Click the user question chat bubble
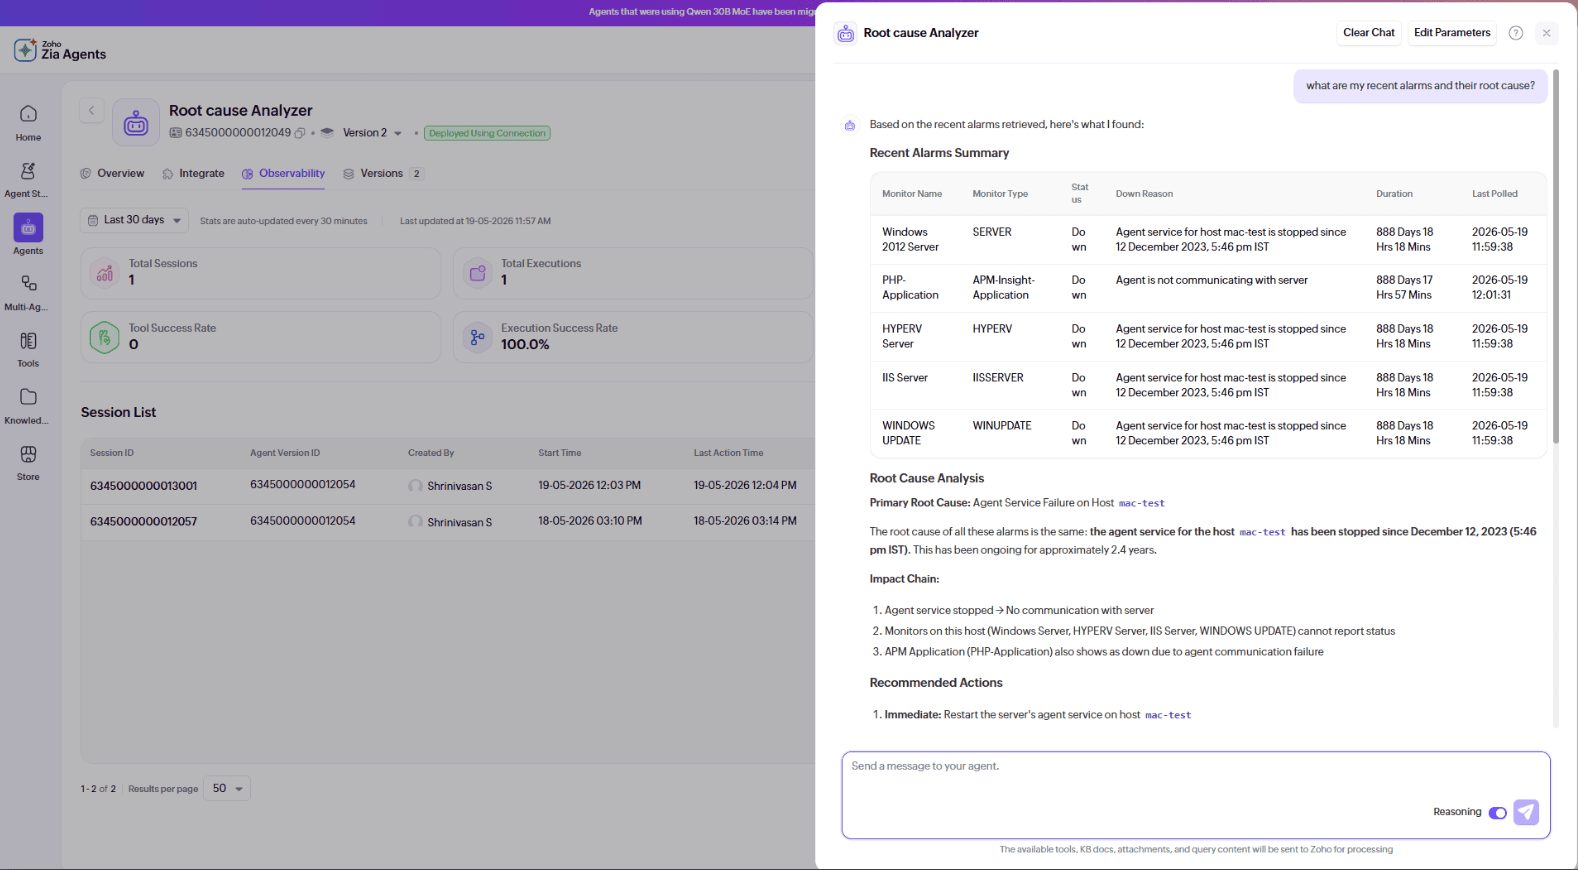The width and height of the screenshot is (1578, 870). (x=1420, y=86)
